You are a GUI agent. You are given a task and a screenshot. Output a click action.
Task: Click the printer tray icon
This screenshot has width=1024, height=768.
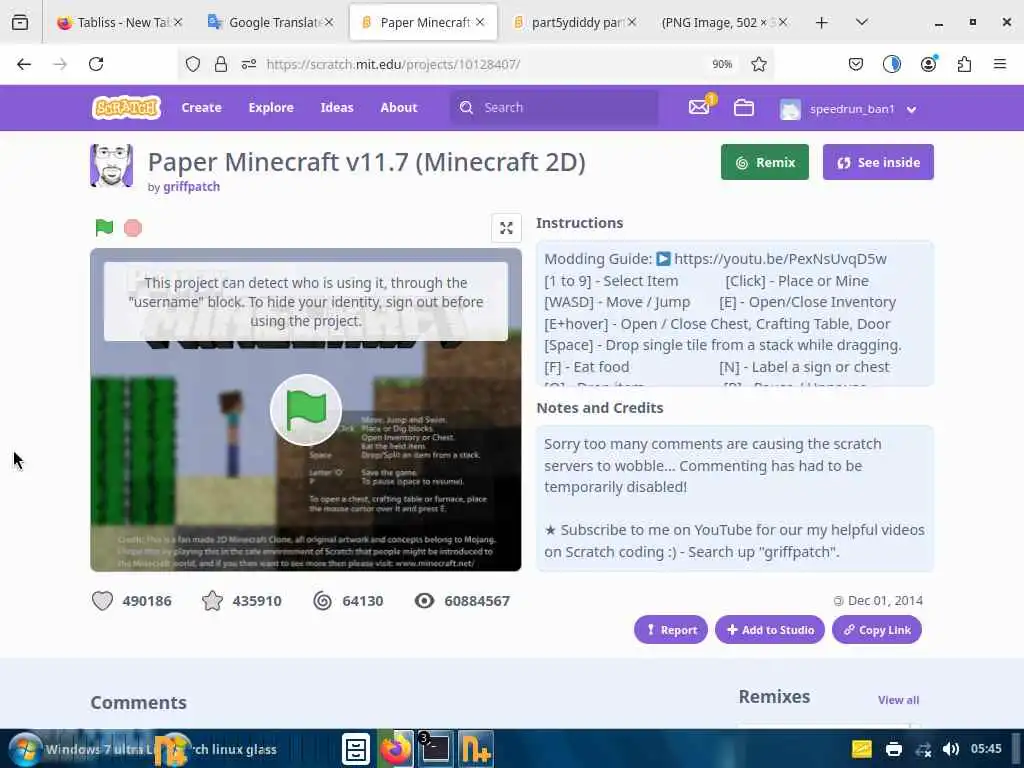pyautogui.click(x=893, y=749)
